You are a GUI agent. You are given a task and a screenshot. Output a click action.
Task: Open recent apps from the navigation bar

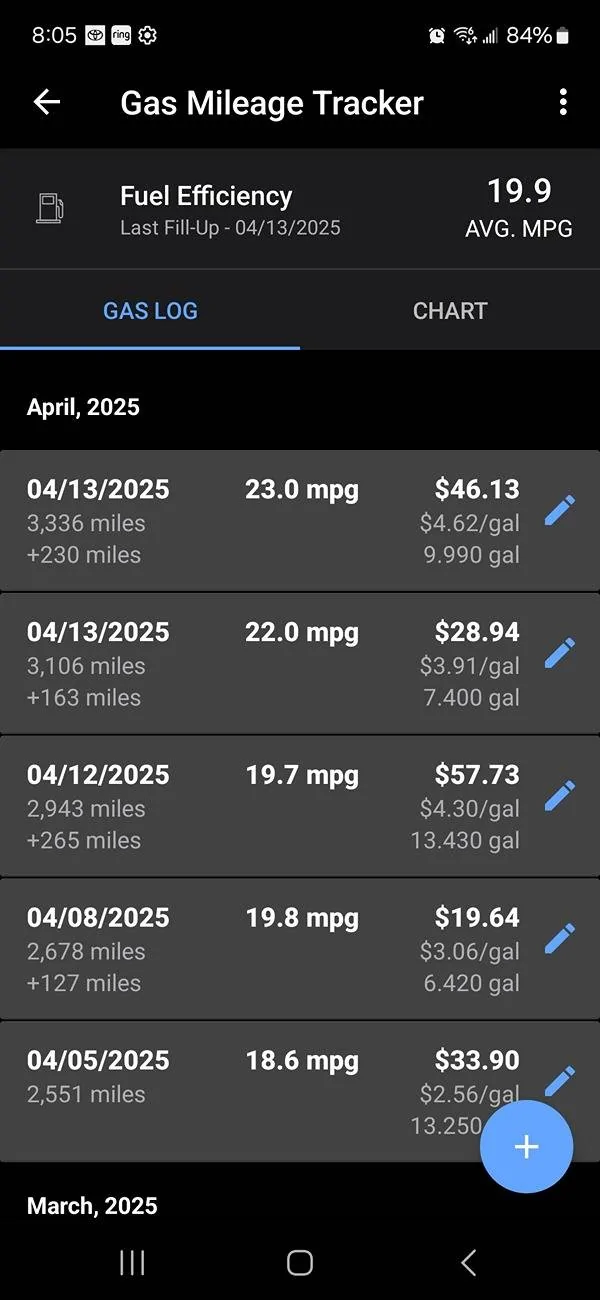click(132, 1263)
